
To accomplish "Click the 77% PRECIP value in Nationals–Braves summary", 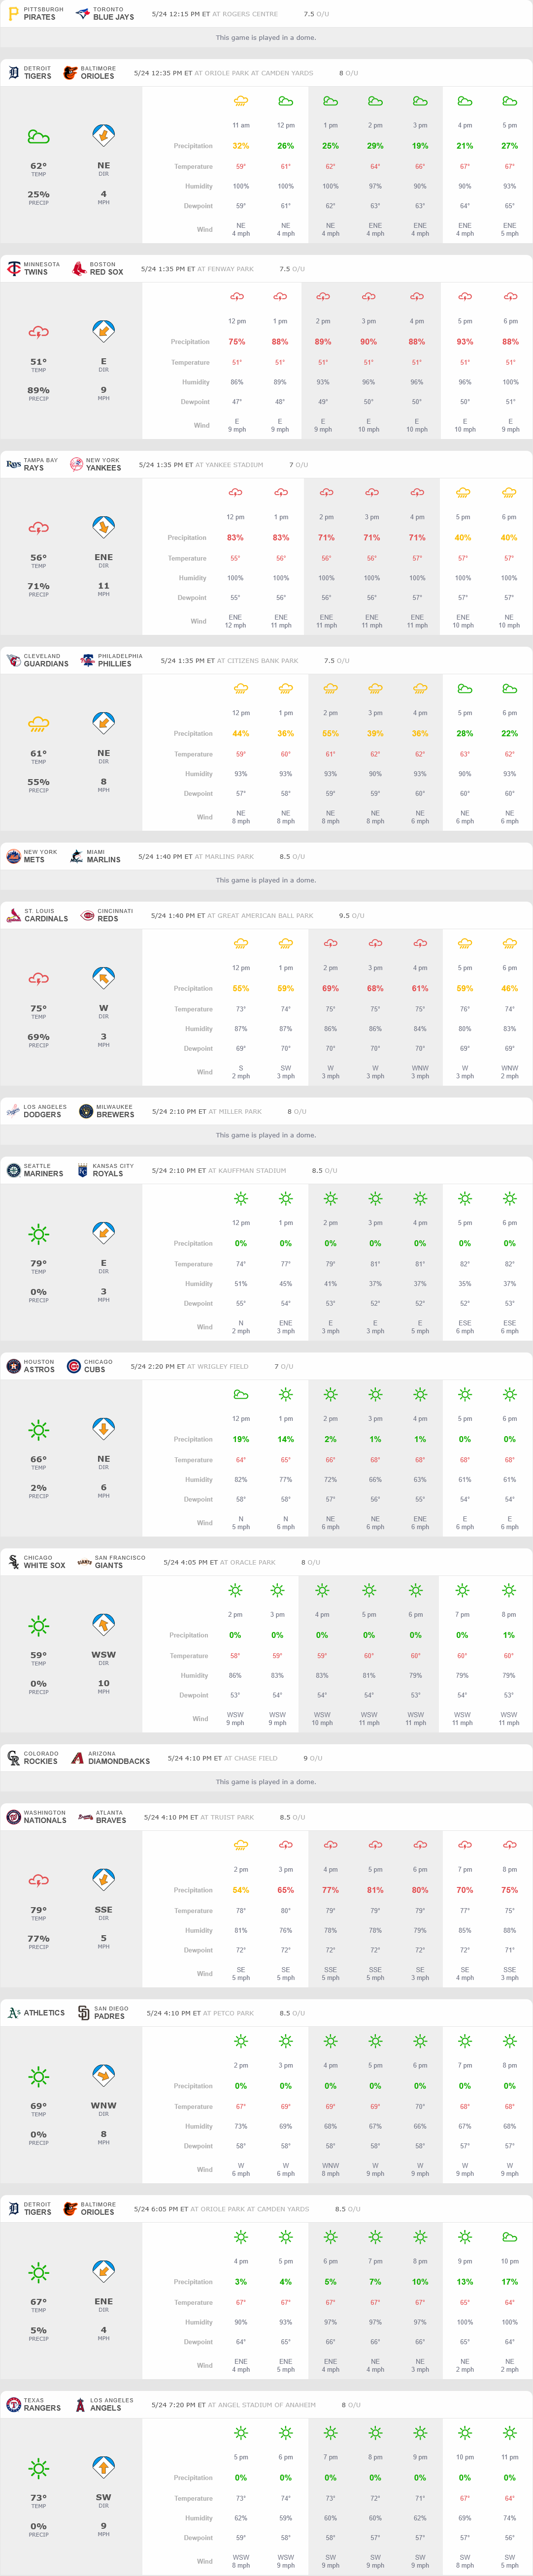I will pyautogui.click(x=38, y=1939).
